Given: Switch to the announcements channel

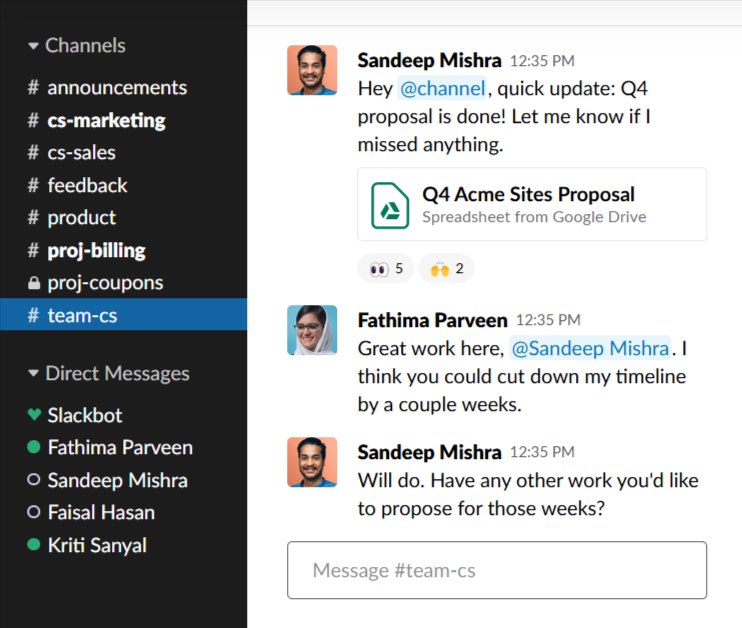Looking at the screenshot, I should pyautogui.click(x=116, y=88).
